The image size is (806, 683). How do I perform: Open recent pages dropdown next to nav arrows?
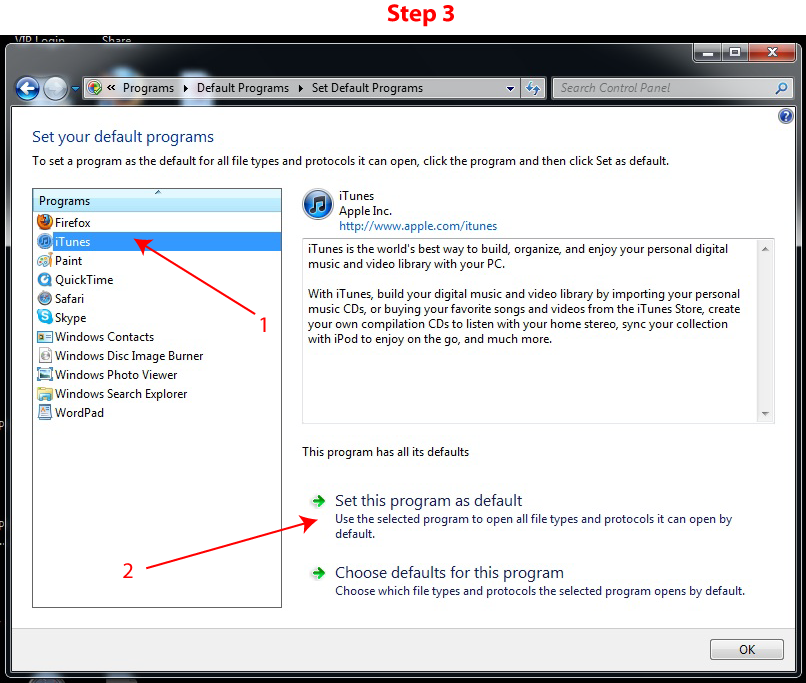coord(75,88)
